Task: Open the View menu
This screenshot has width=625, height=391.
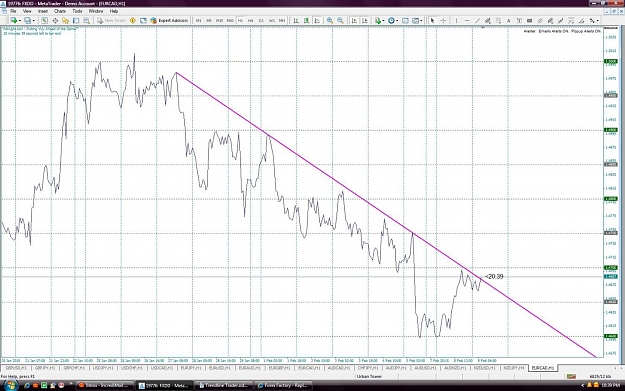Action: [27, 11]
